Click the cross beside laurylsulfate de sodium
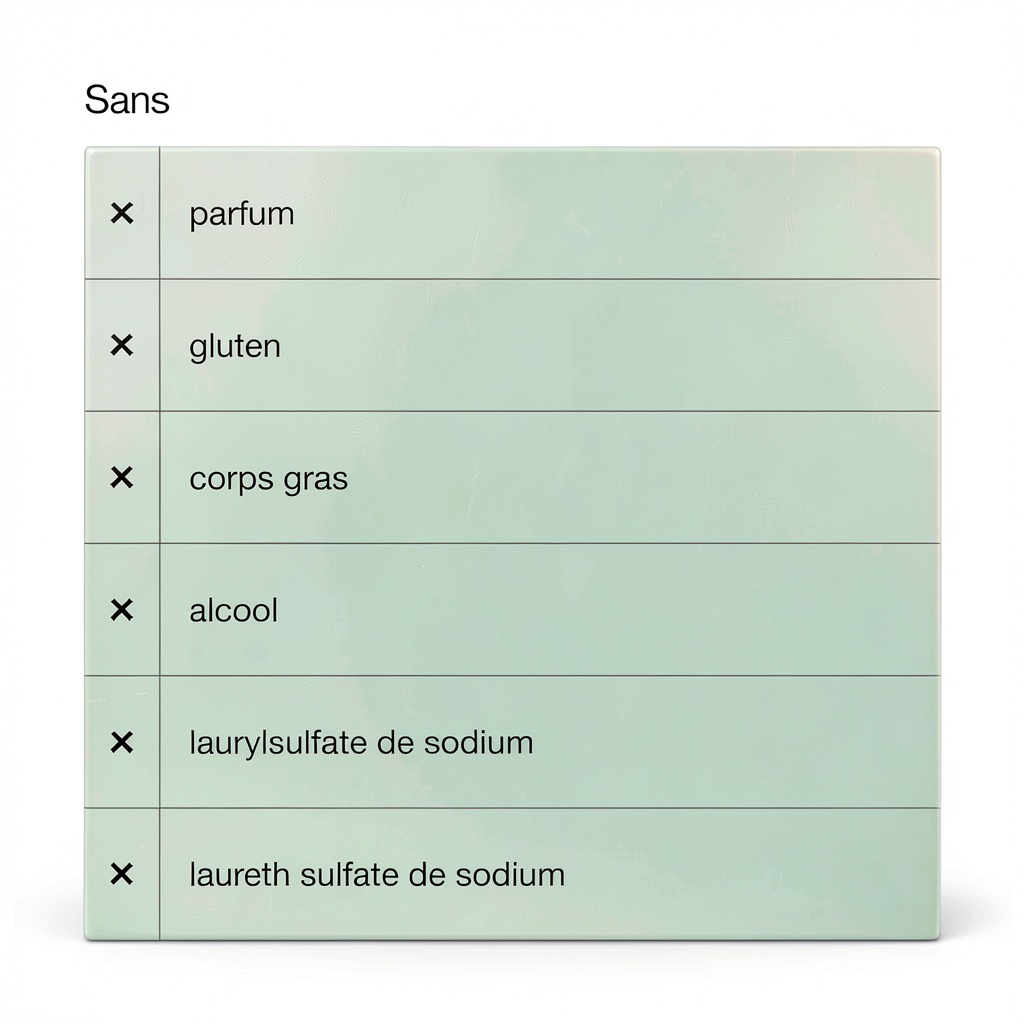Image resolution: width=1024 pixels, height=1024 pixels. coord(121,742)
